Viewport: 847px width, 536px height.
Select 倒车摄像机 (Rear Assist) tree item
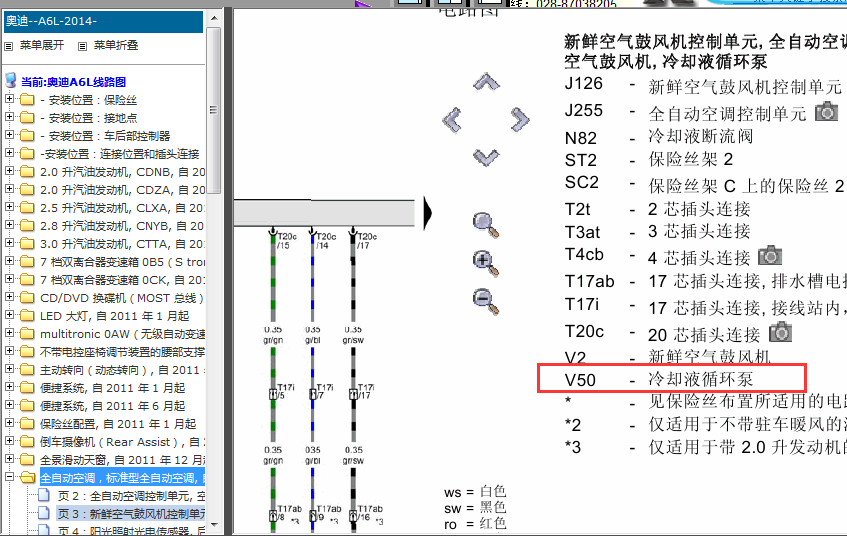point(123,442)
